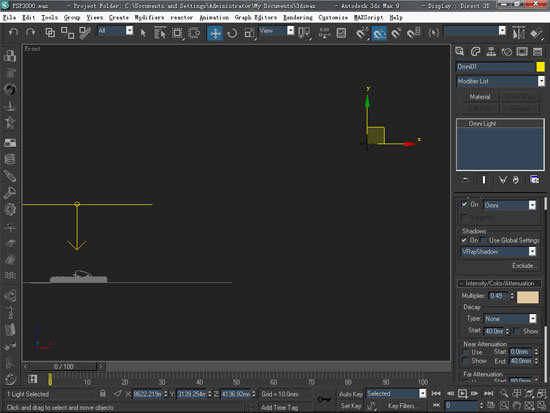
Task: Open the Customize menu
Action: click(x=333, y=17)
